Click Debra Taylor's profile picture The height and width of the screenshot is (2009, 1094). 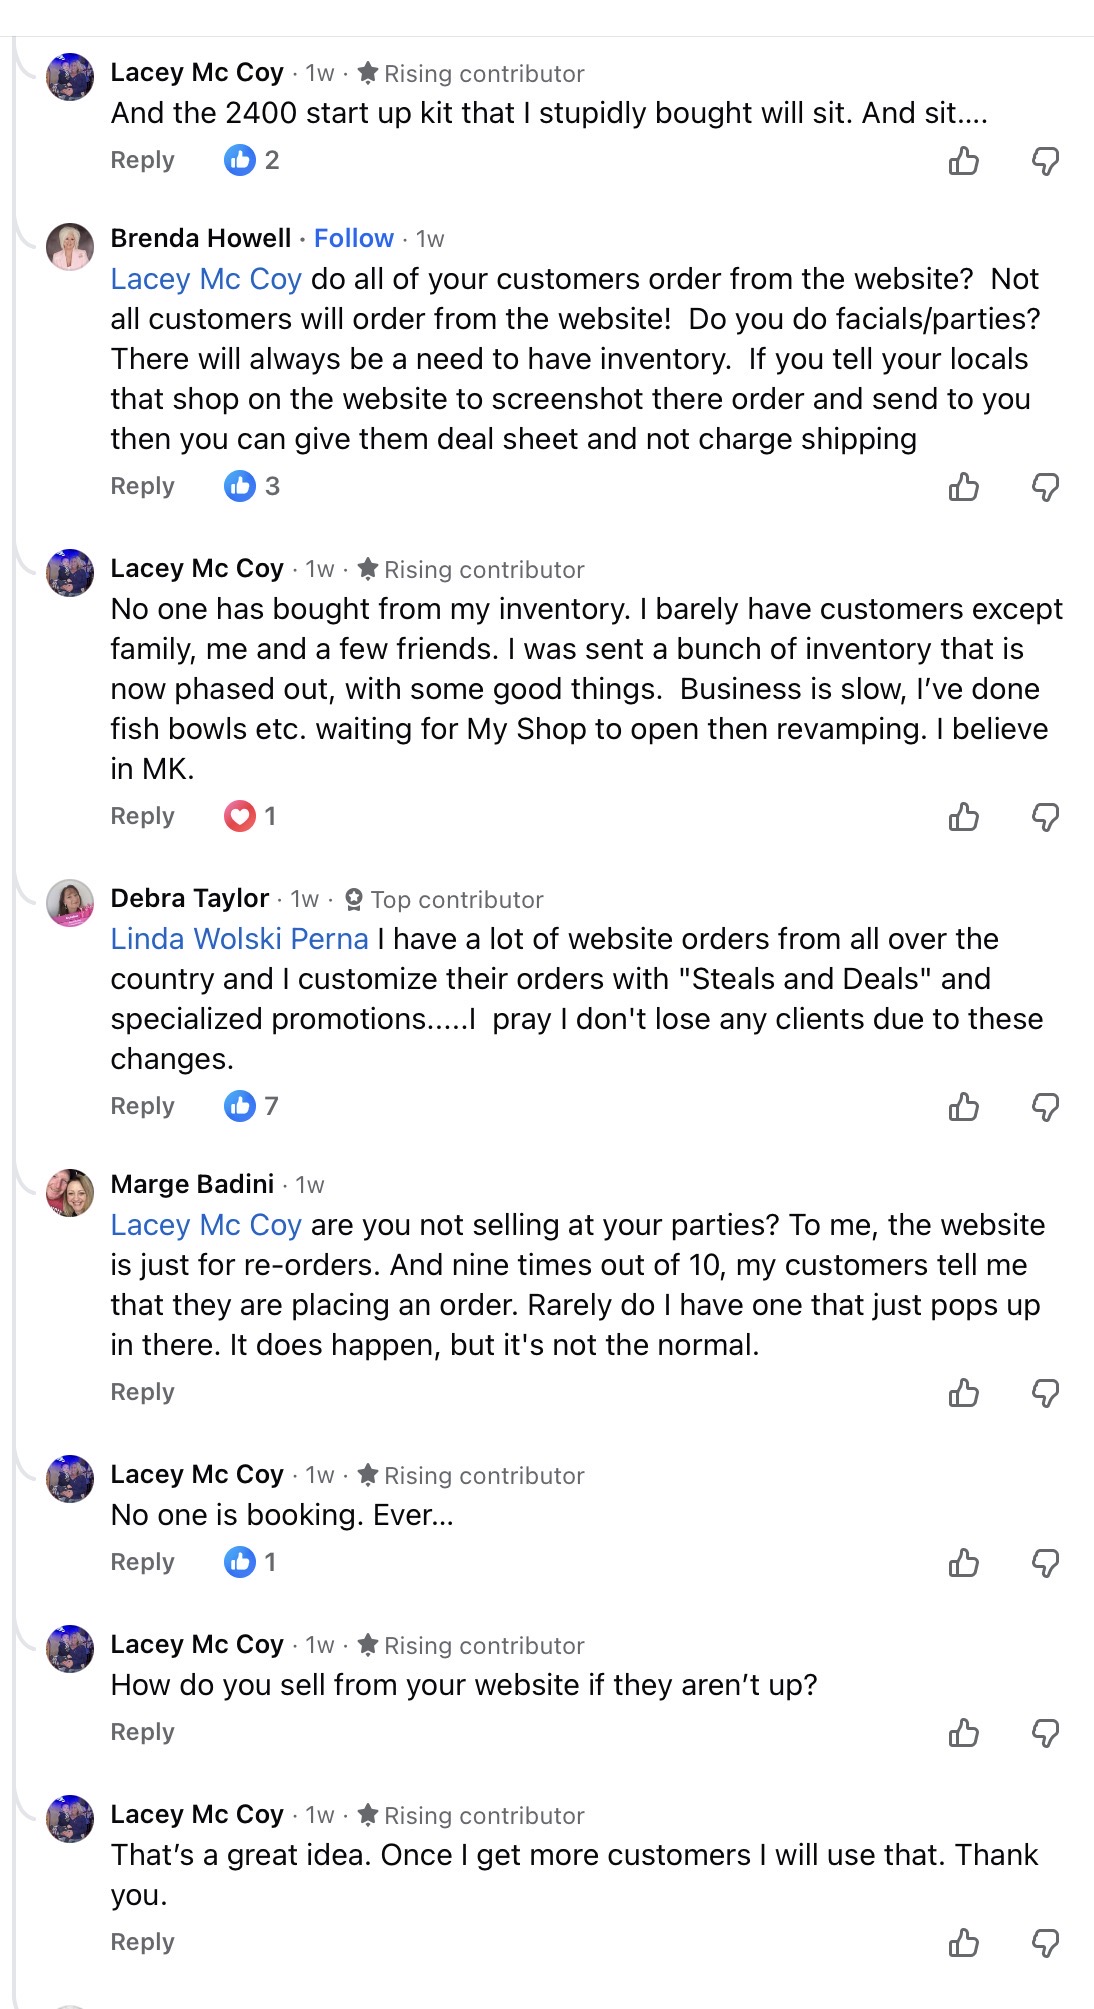(x=70, y=903)
